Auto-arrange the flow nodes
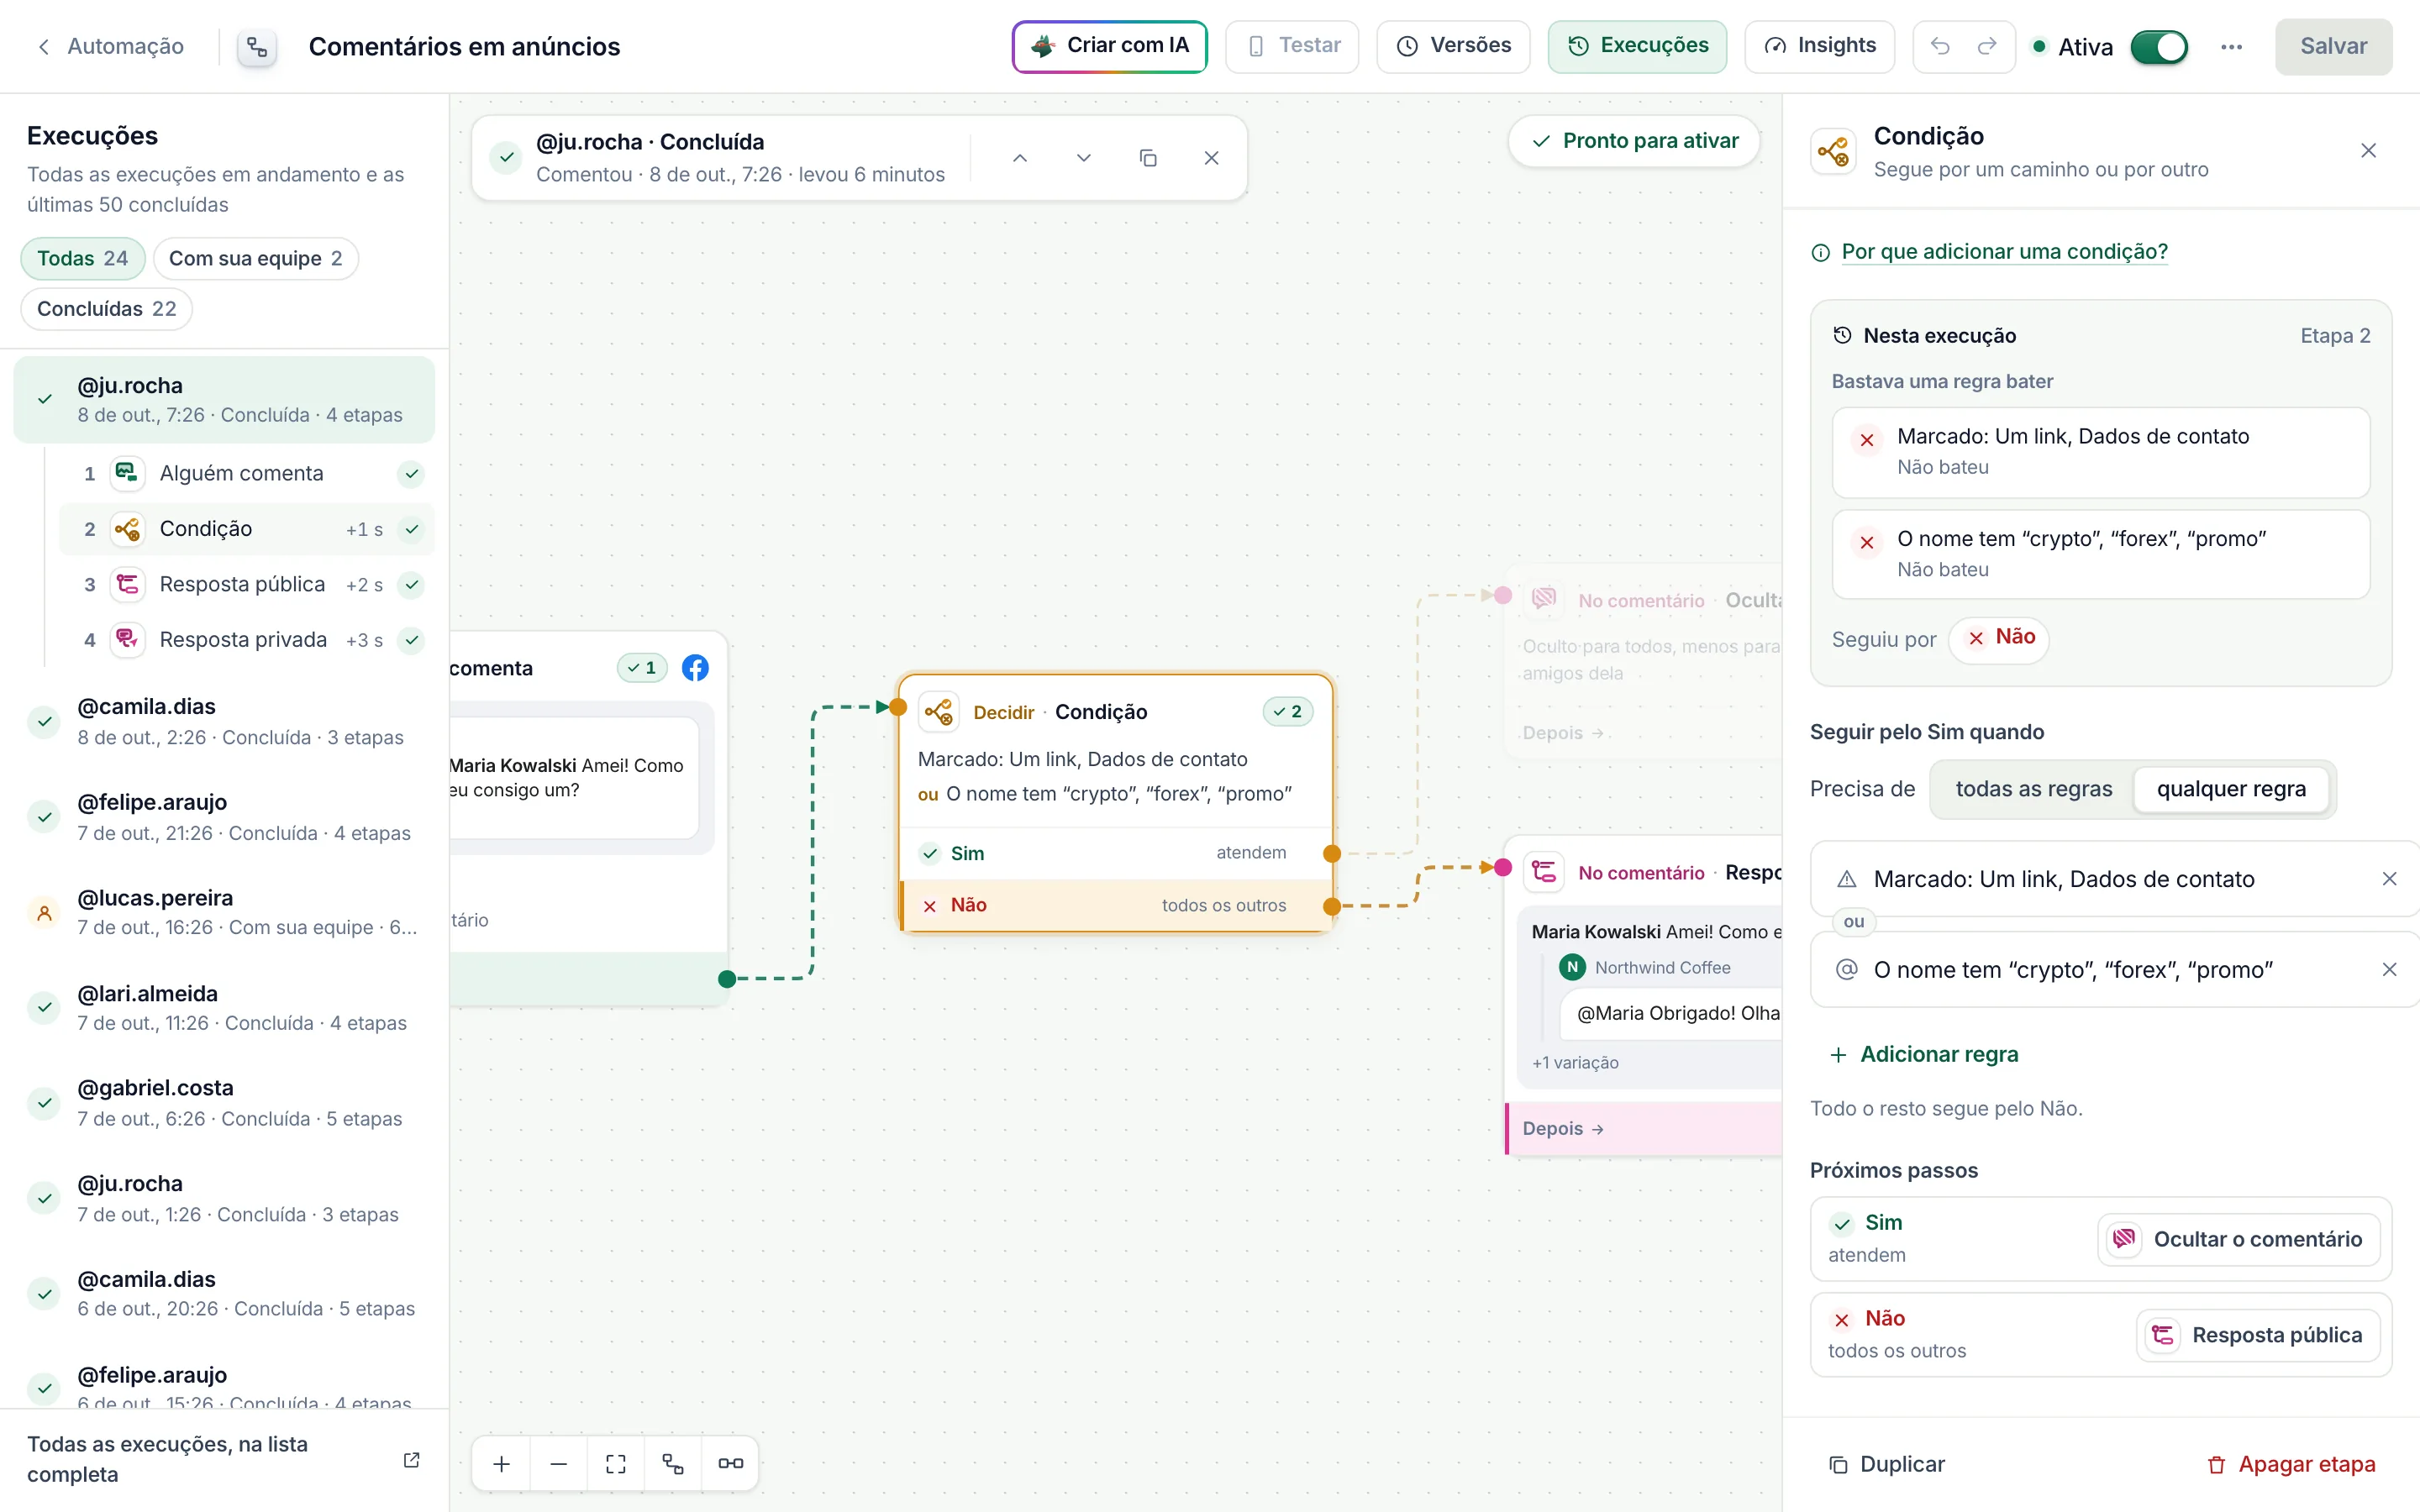 click(673, 1463)
